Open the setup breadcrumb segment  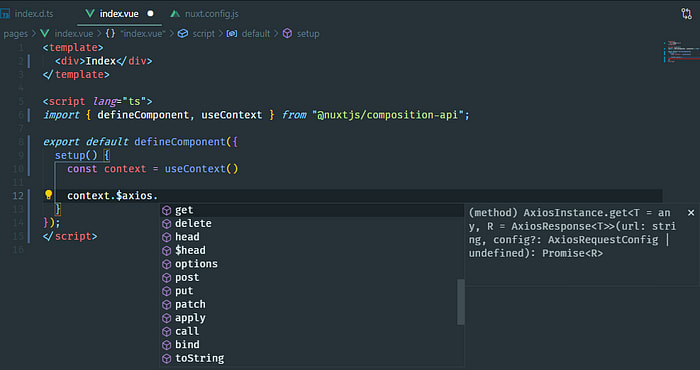308,33
